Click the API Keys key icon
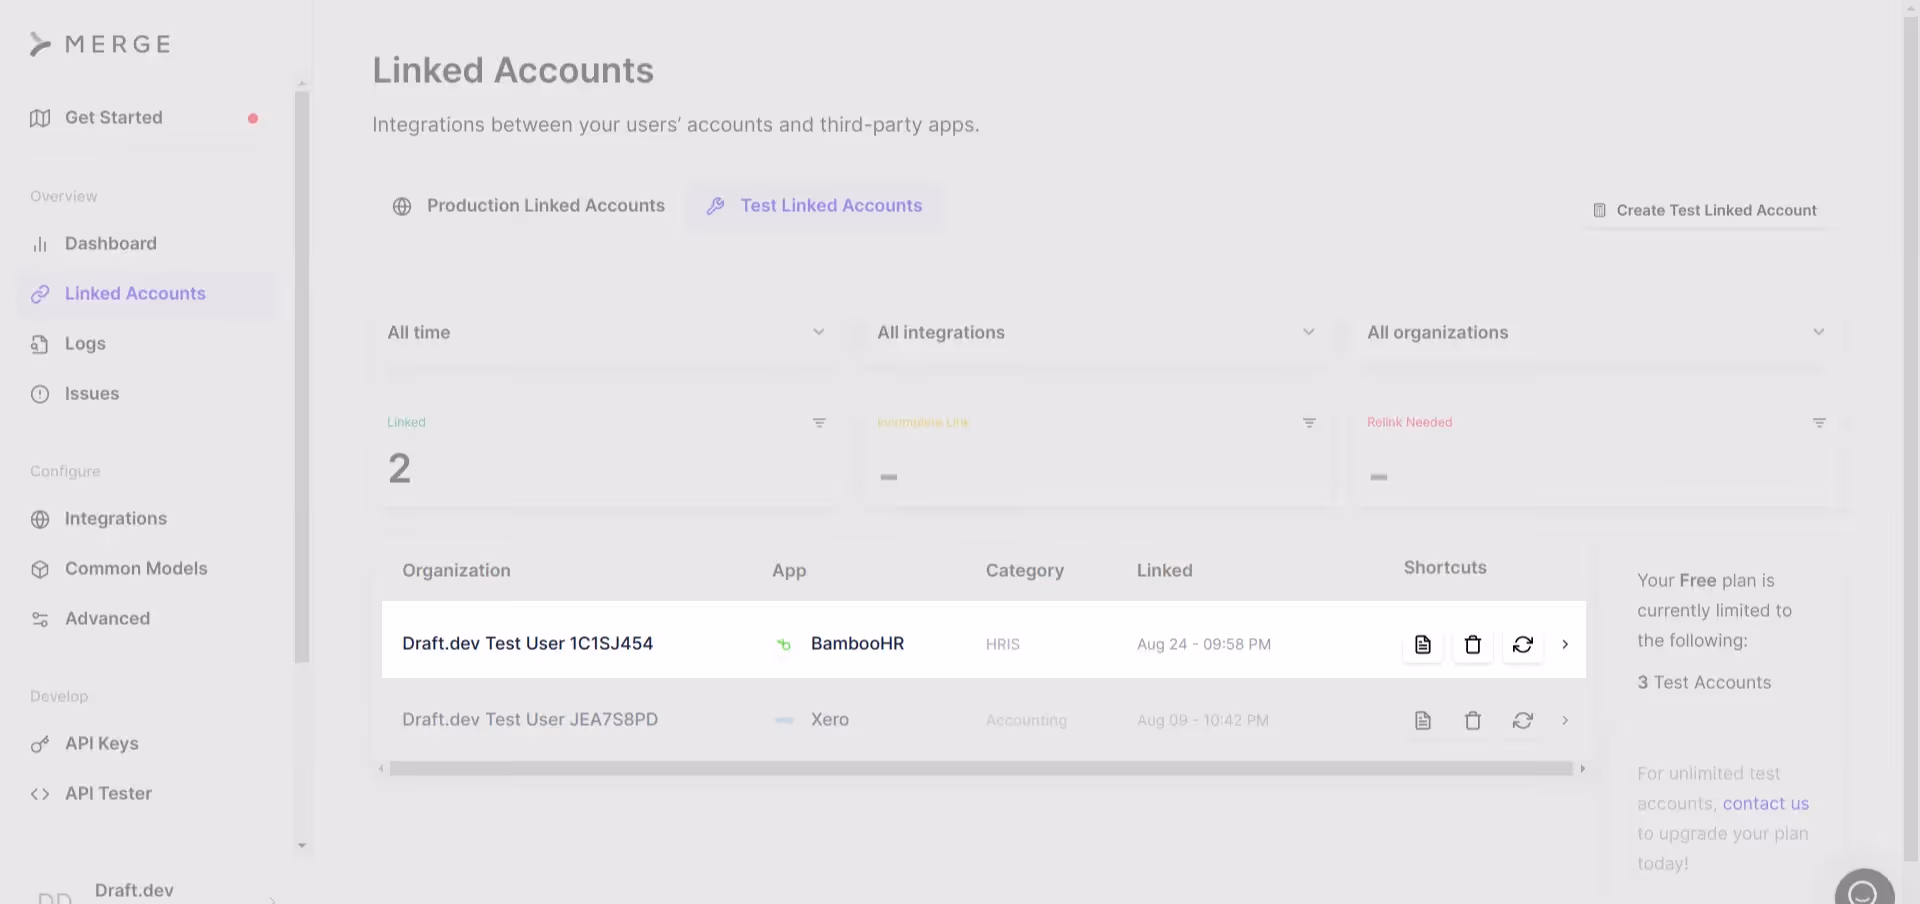The width and height of the screenshot is (1920, 904). click(40, 744)
